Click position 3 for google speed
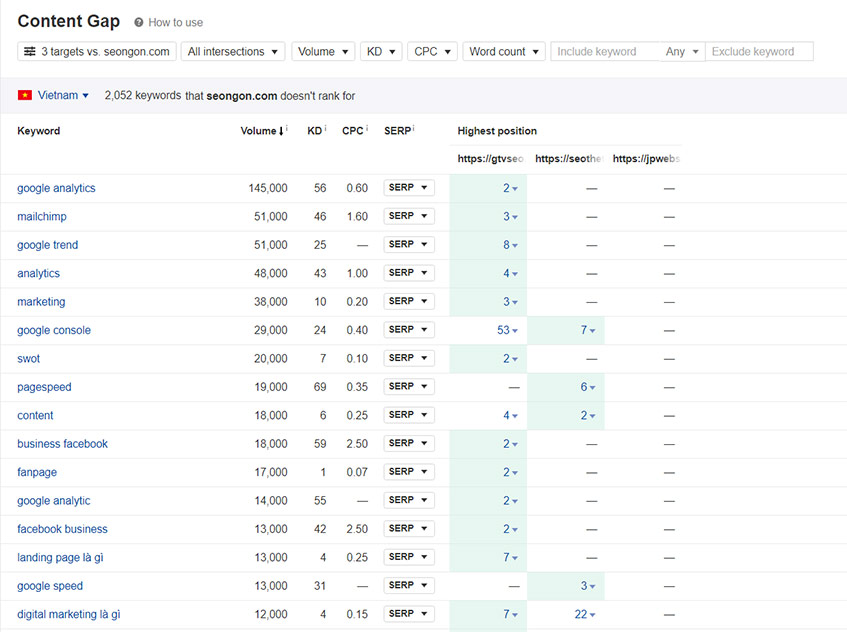This screenshot has height=632, width=847. tap(588, 586)
